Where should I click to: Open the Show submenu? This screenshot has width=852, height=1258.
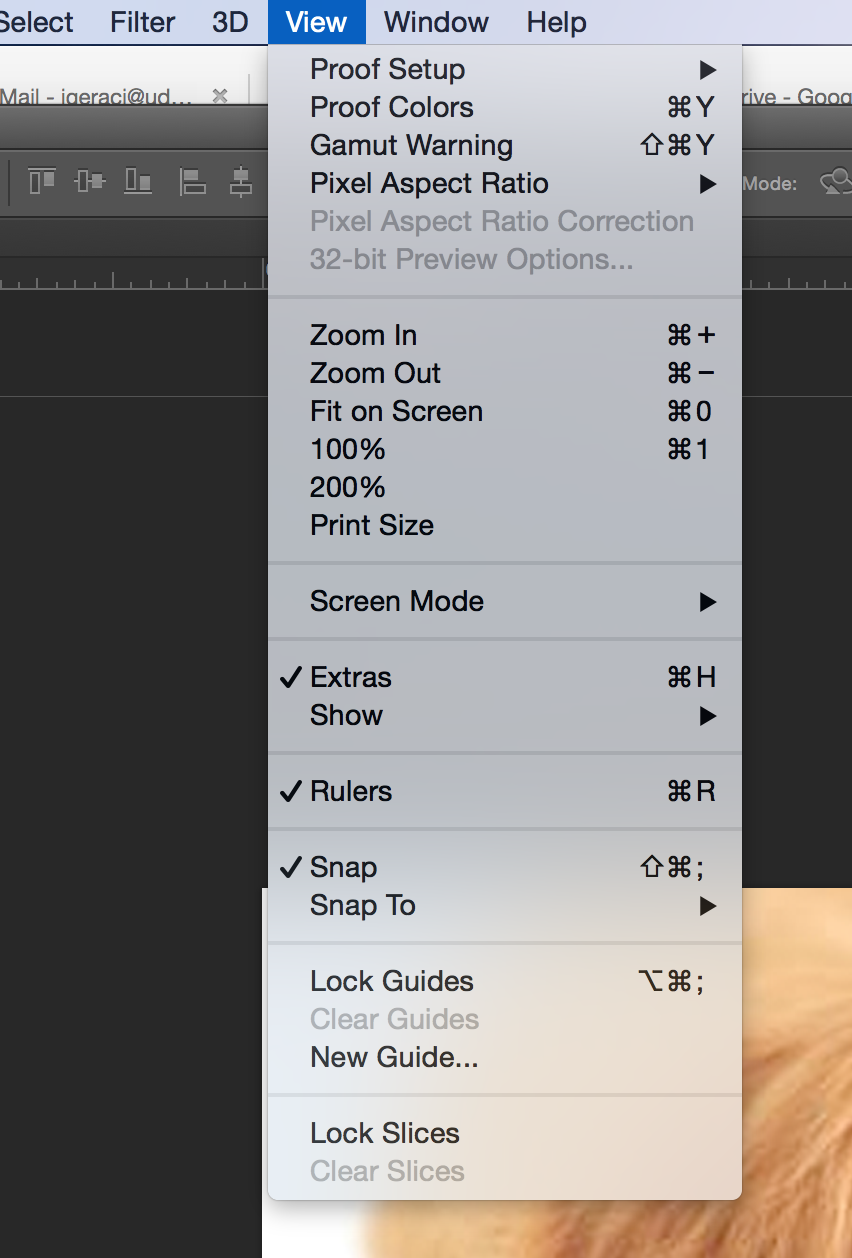tap(505, 715)
